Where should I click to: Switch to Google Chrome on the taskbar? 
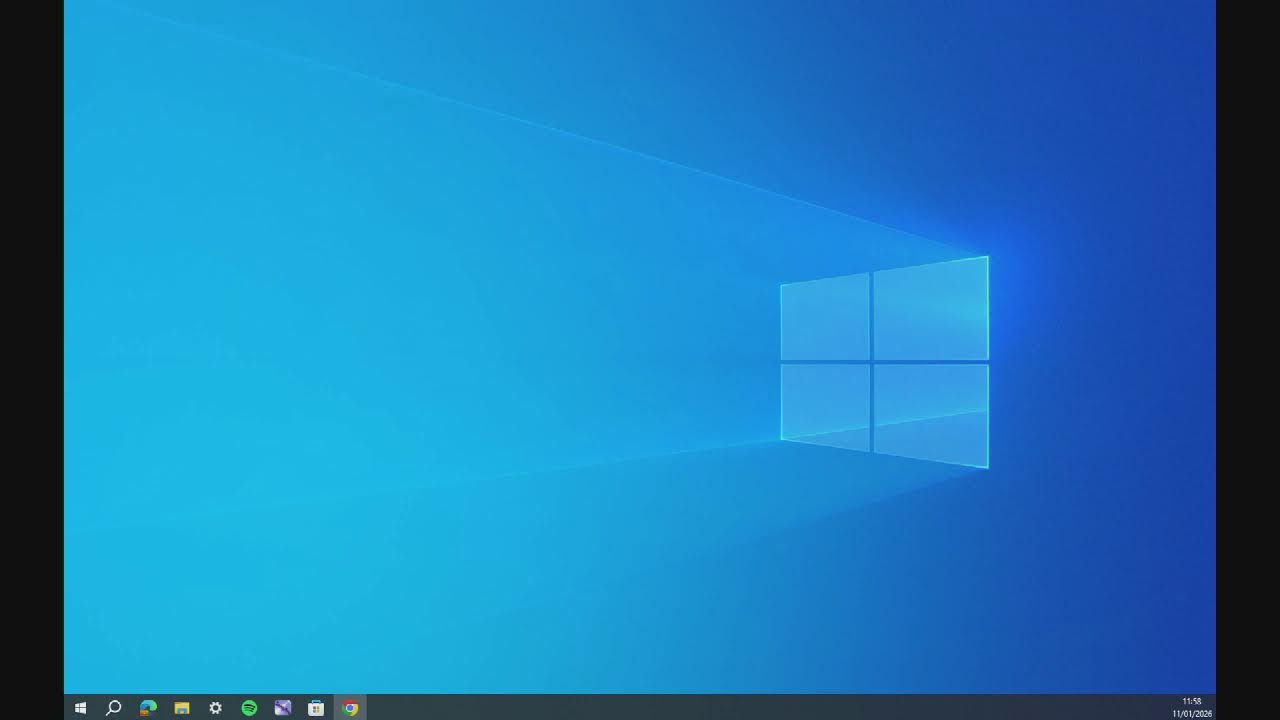click(x=350, y=708)
